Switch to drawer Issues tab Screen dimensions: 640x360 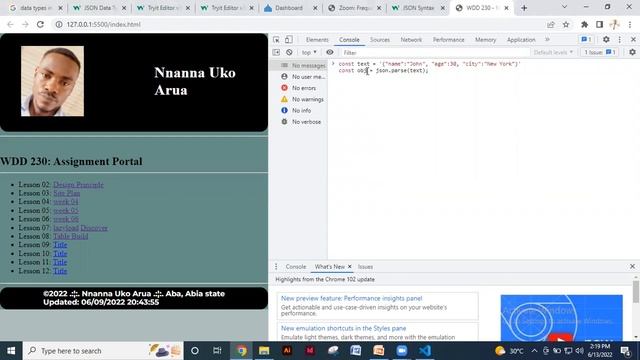(365, 267)
